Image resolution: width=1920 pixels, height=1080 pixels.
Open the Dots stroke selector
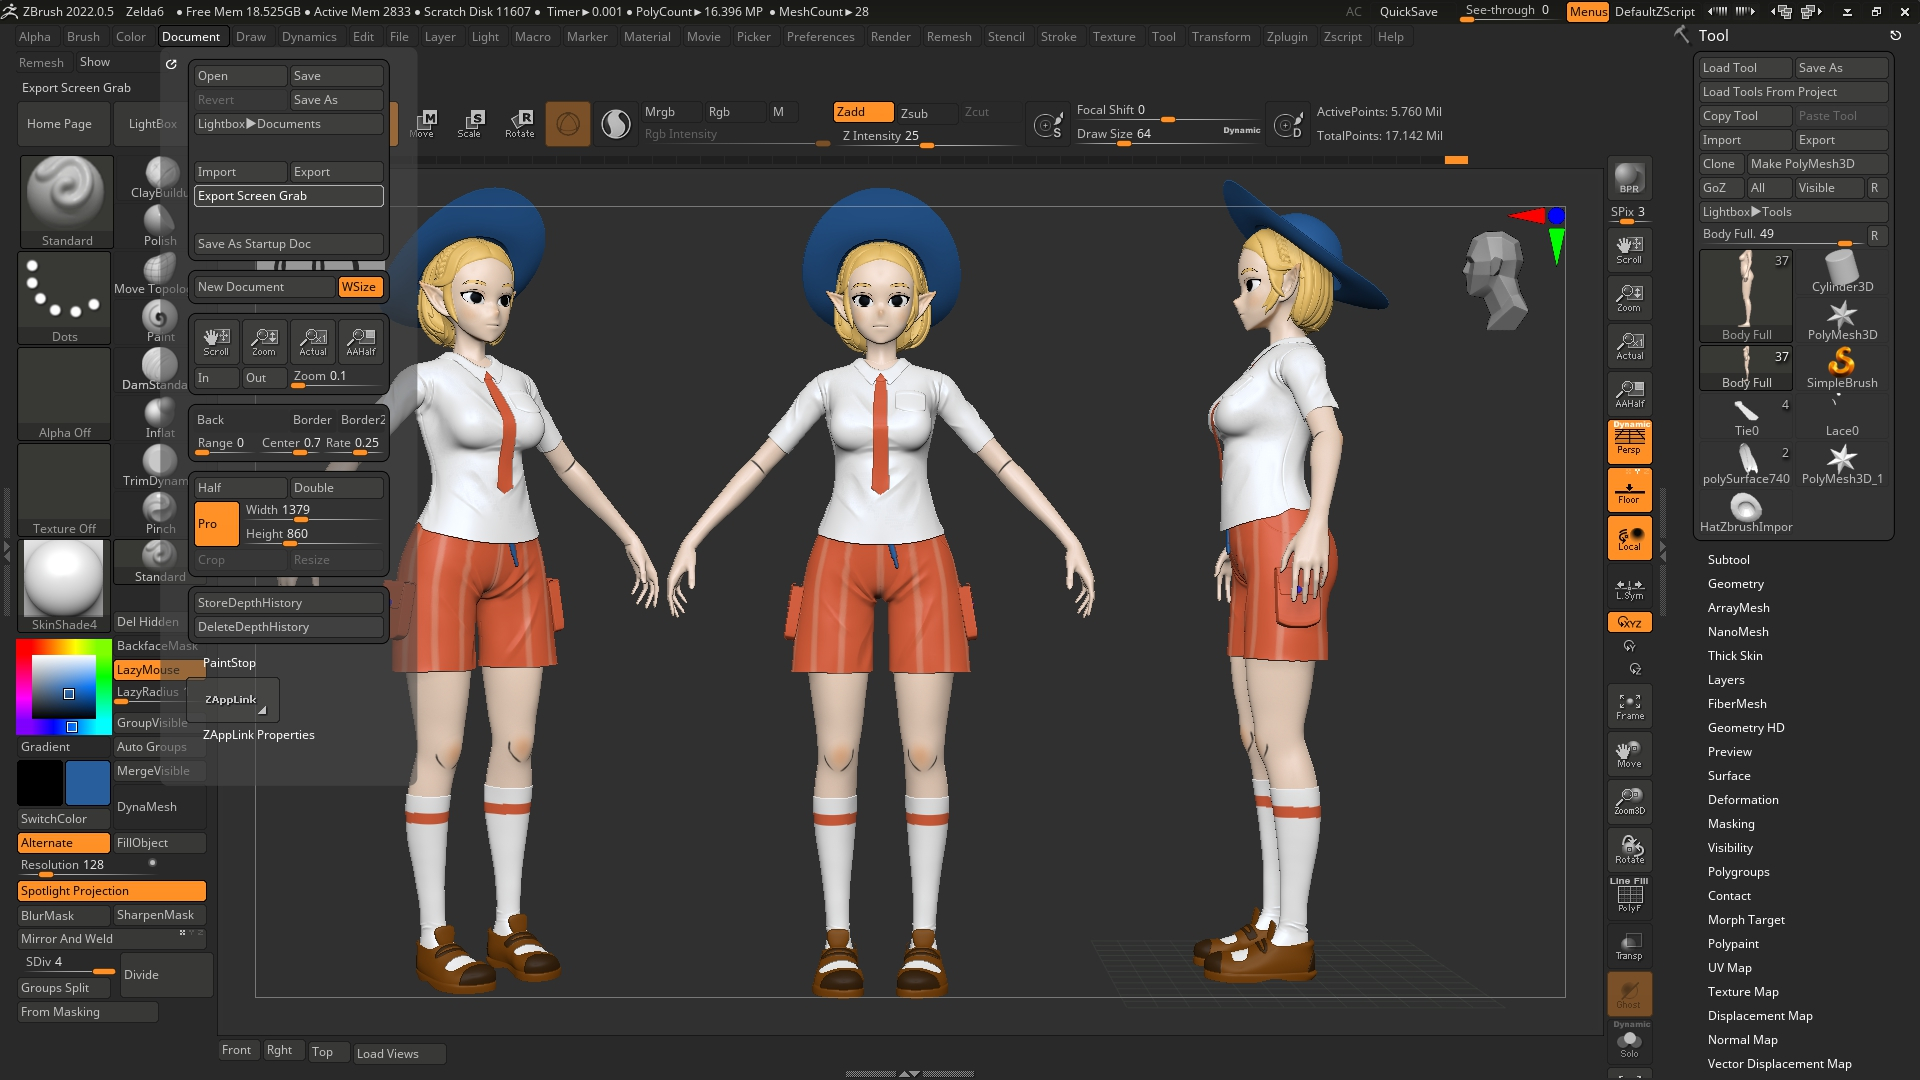[64, 297]
